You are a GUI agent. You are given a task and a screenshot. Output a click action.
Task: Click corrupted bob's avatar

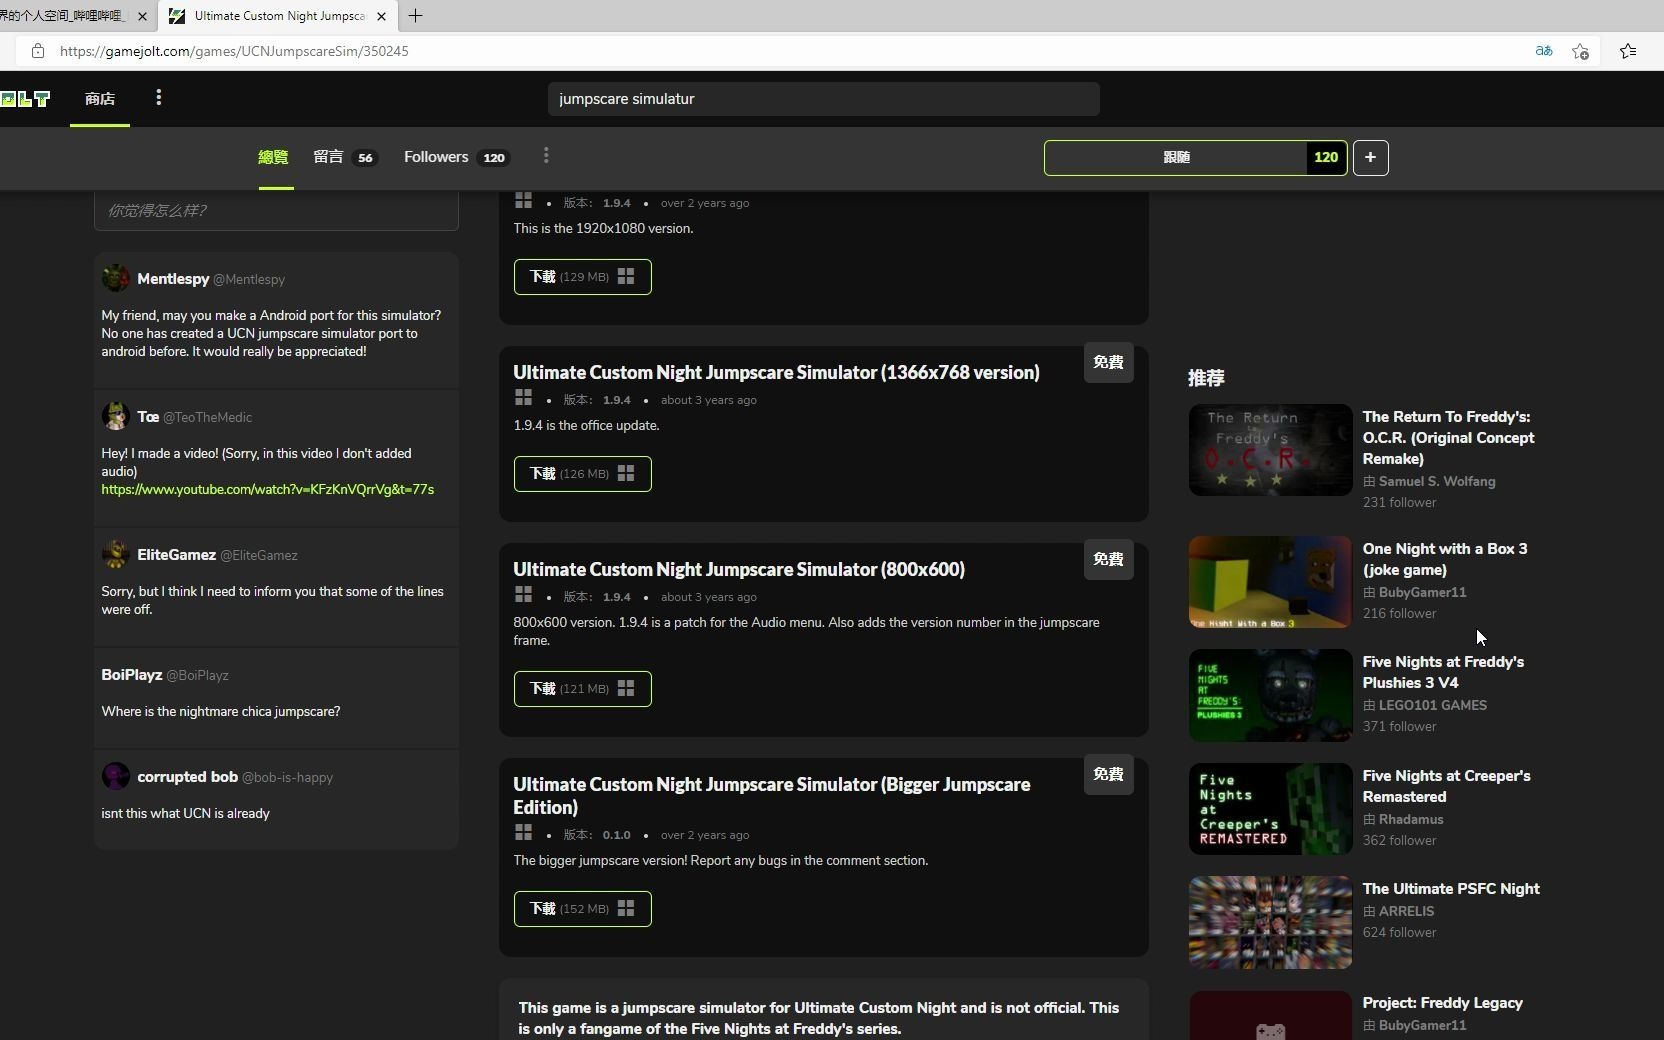click(116, 776)
